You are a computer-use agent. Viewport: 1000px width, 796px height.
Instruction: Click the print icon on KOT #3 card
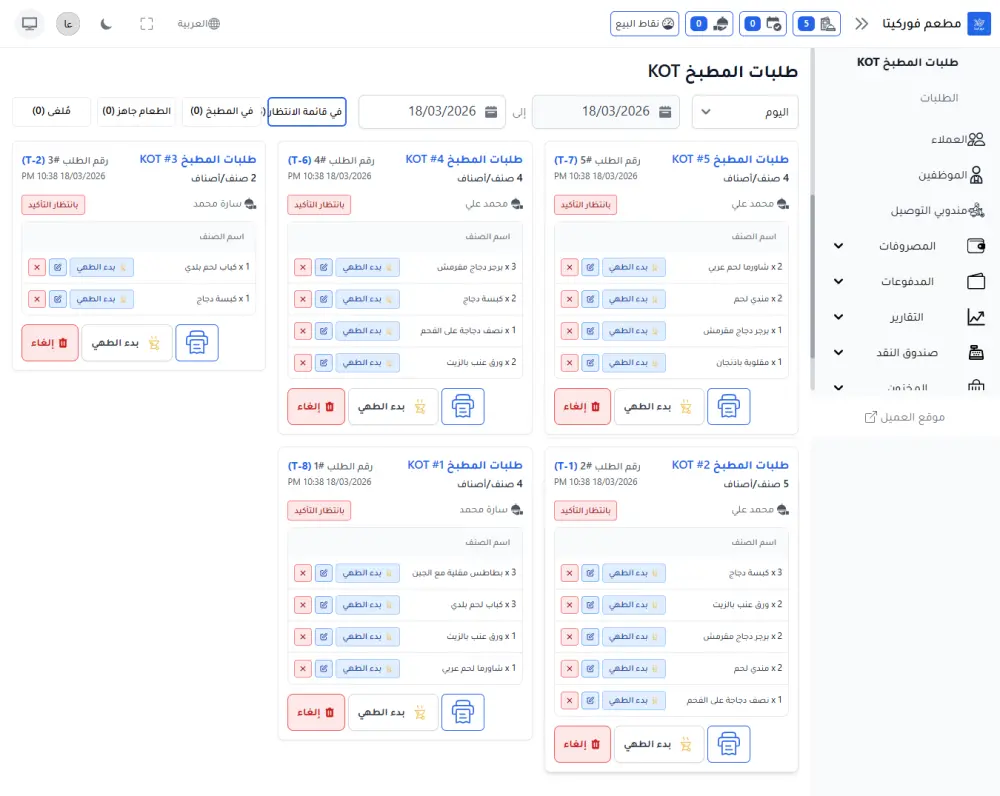coord(196,342)
